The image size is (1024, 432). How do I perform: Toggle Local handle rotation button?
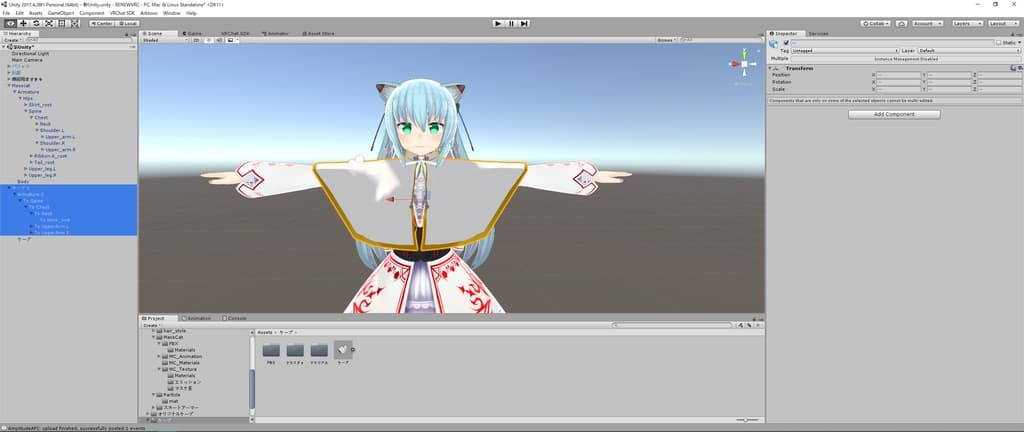(127, 23)
